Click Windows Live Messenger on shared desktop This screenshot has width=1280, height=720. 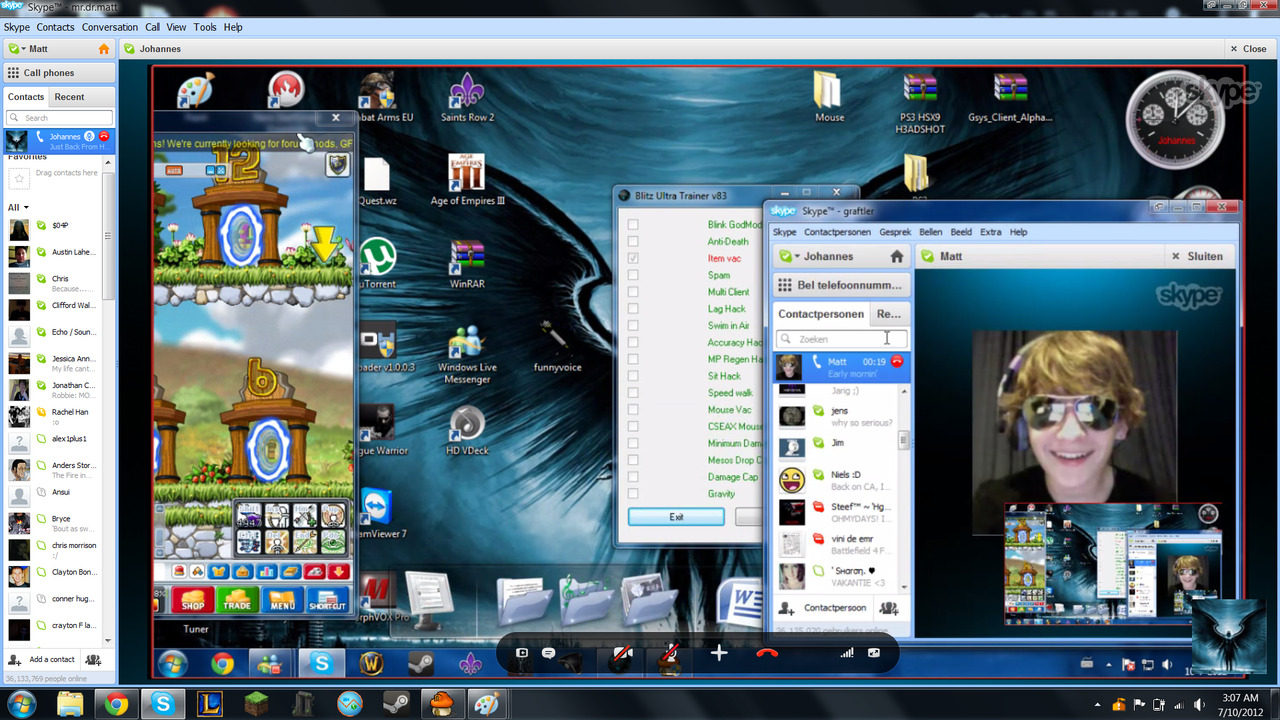467,355
